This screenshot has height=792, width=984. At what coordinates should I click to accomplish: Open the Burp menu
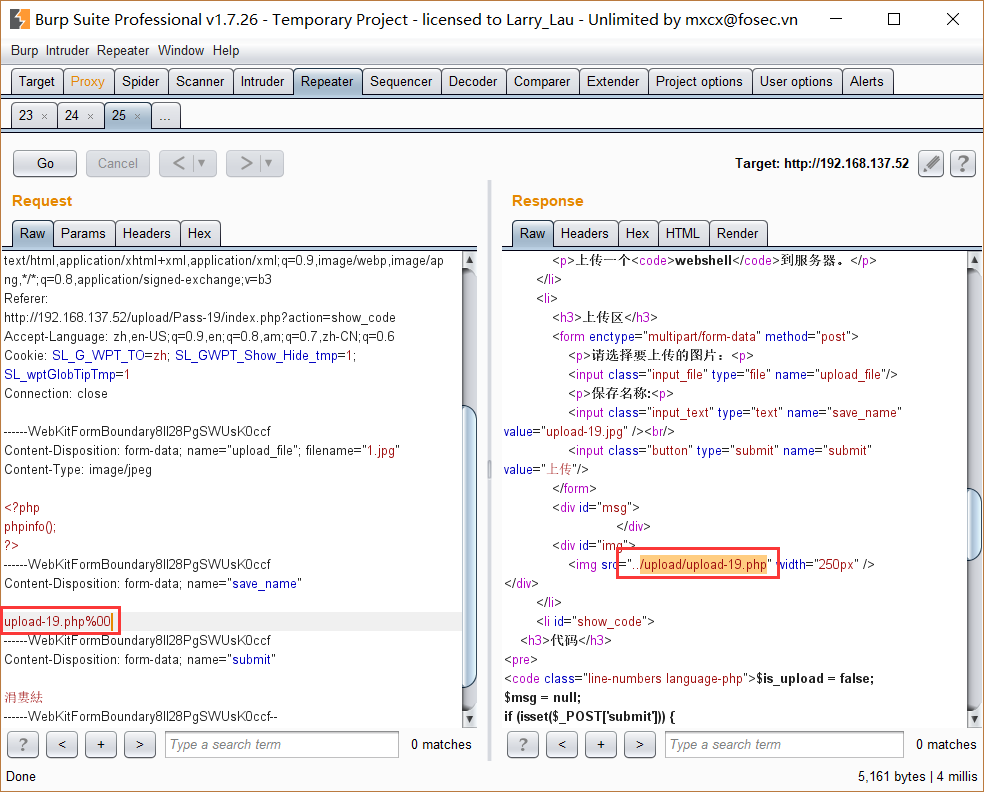(24, 51)
